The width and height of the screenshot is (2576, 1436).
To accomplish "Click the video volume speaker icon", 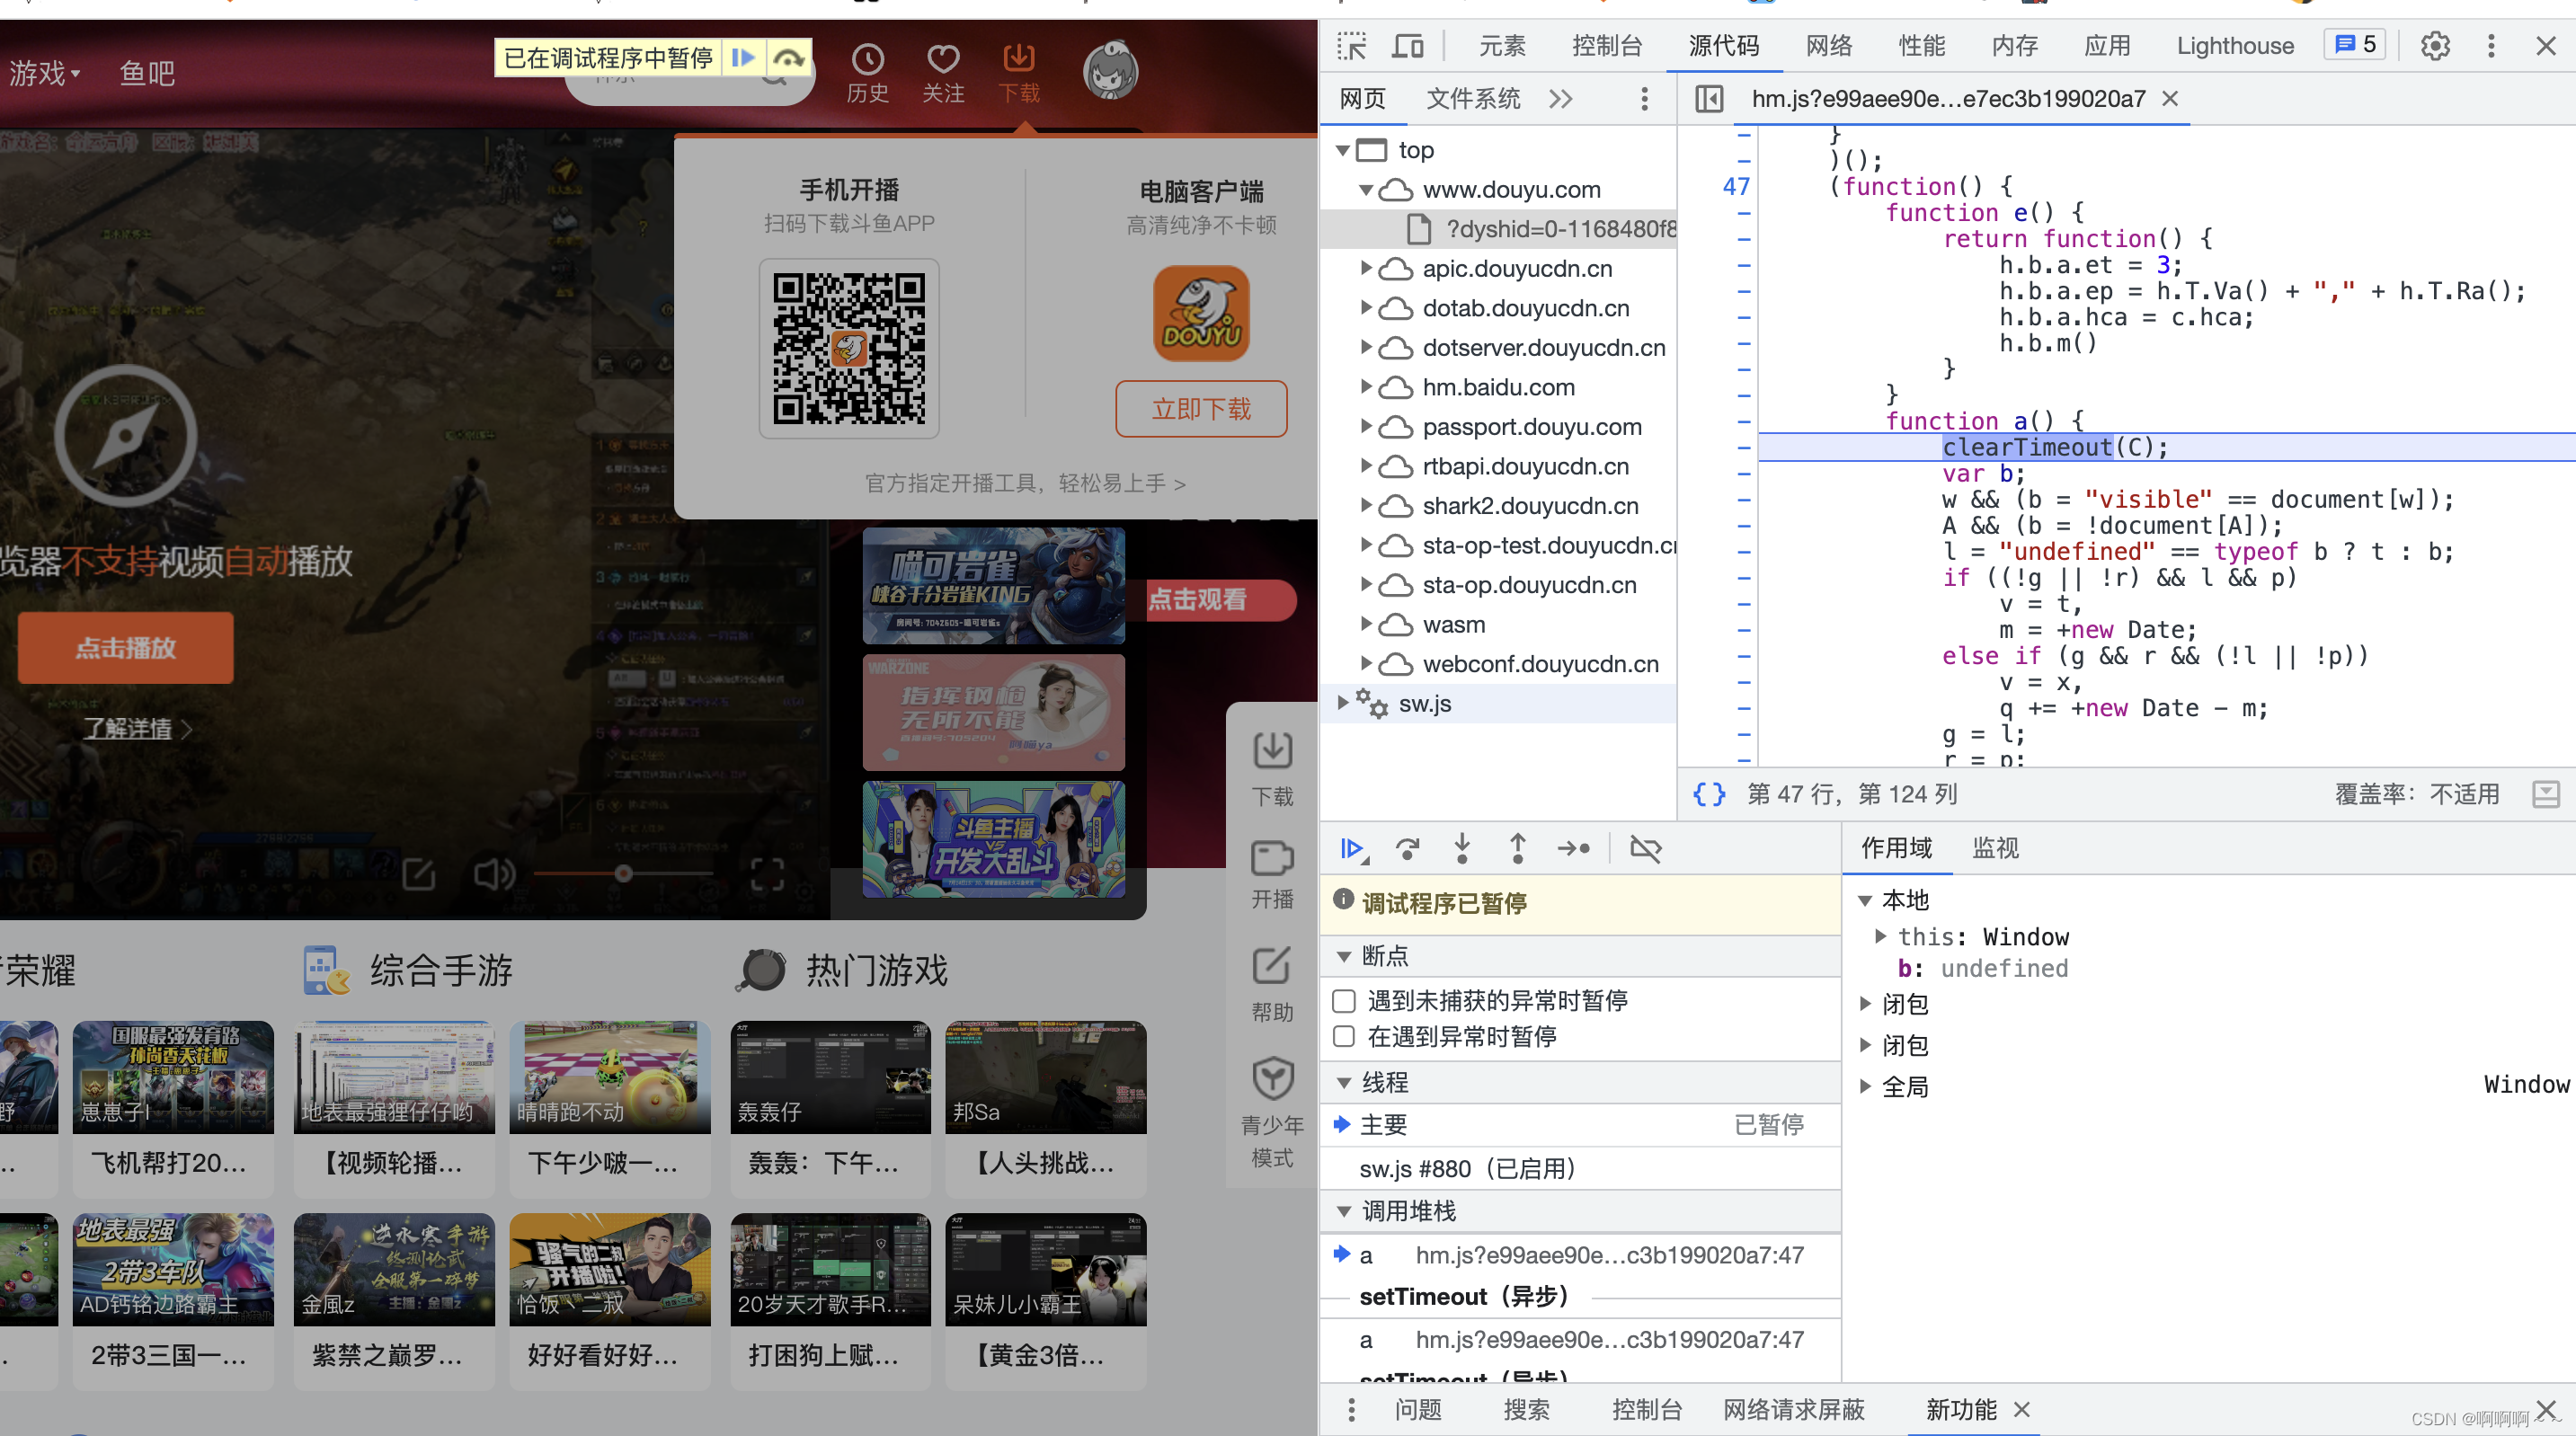I will click(494, 874).
